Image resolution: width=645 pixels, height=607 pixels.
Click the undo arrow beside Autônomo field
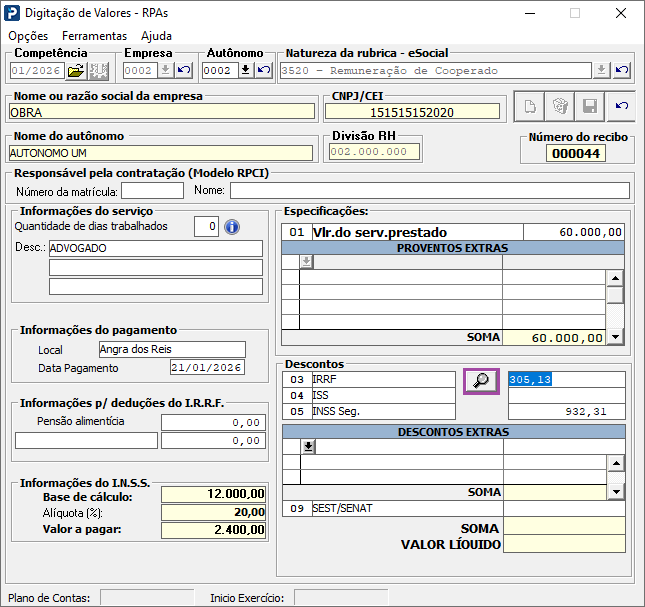point(264,70)
